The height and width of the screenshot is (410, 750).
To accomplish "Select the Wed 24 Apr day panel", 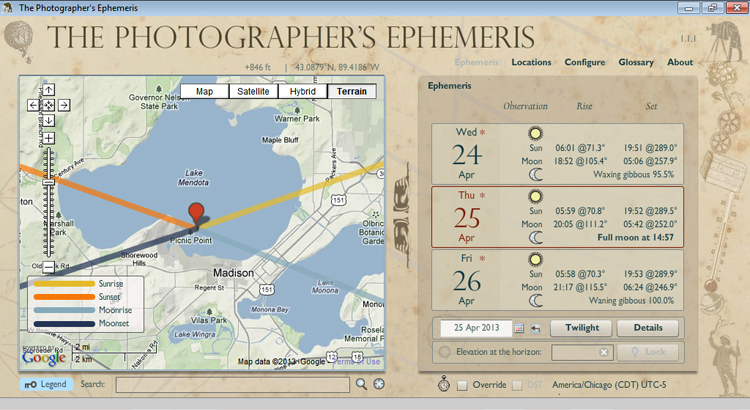I will click(557, 154).
